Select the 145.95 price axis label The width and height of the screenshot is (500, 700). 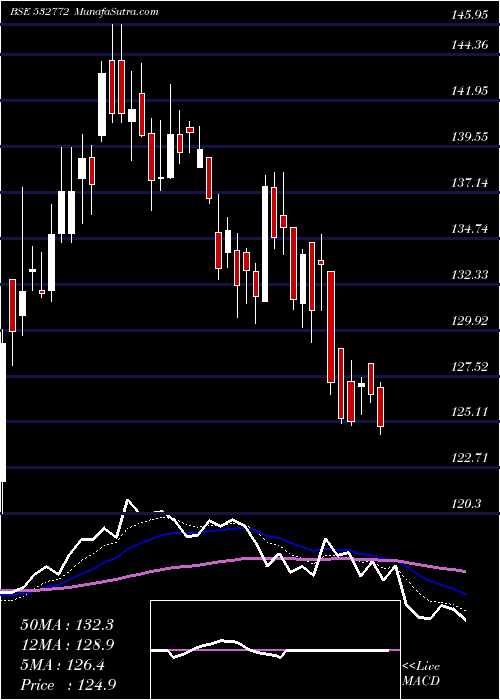tap(468, 15)
